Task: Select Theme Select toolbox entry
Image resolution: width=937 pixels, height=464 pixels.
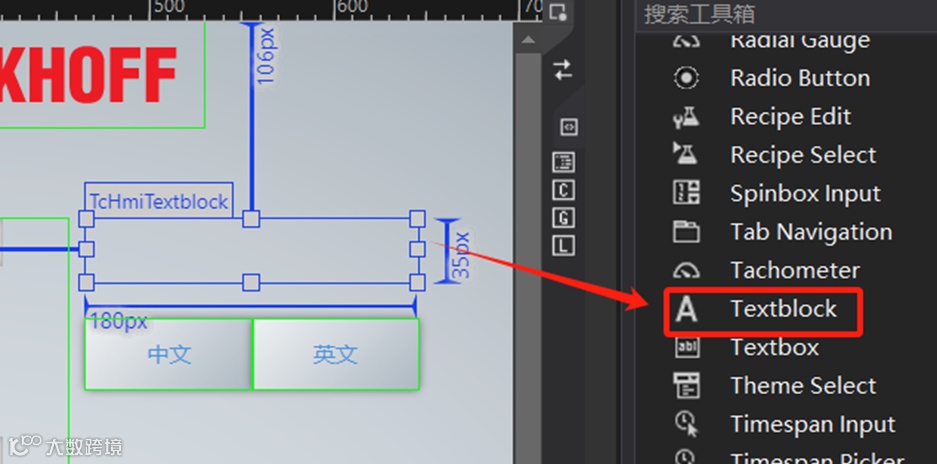Action: pyautogui.click(x=803, y=386)
